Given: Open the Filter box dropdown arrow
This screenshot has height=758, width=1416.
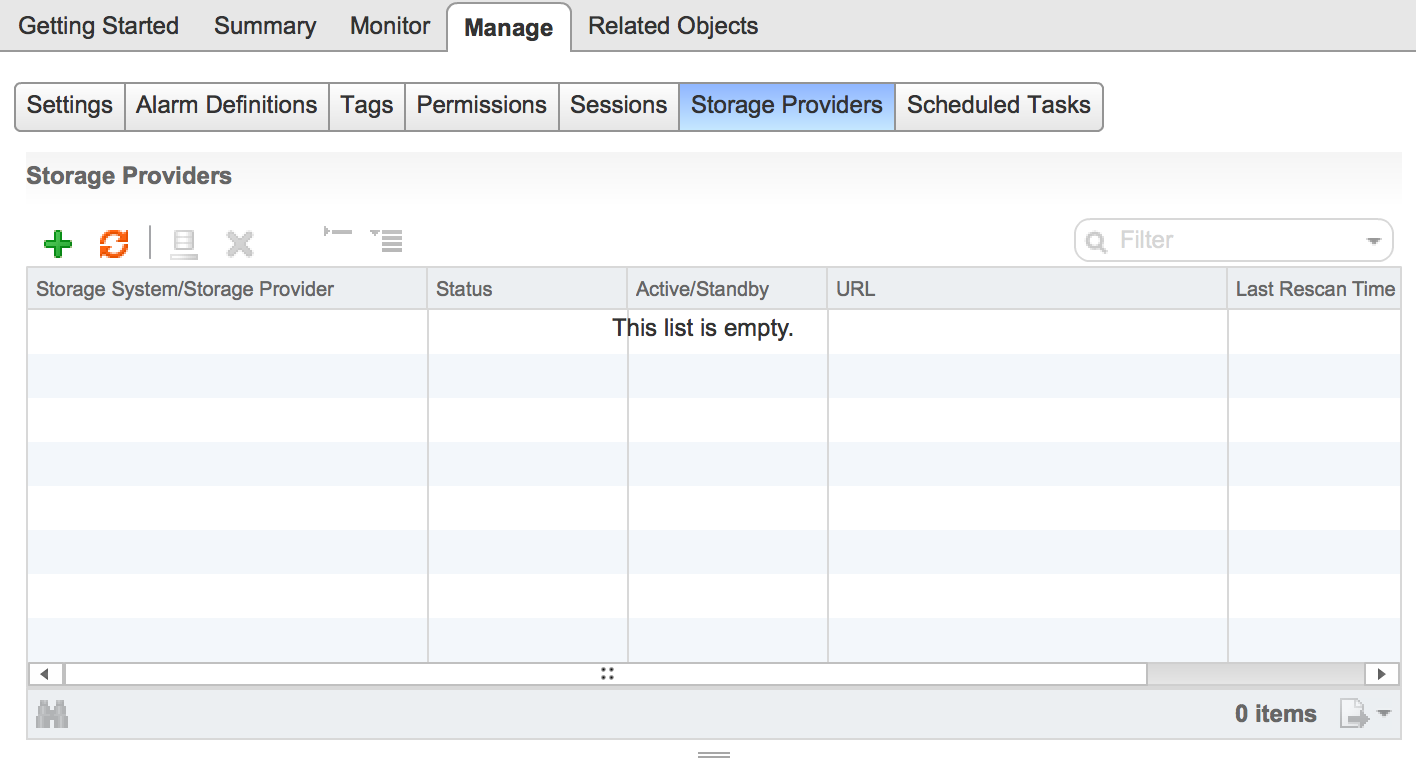Looking at the screenshot, I should (x=1374, y=241).
